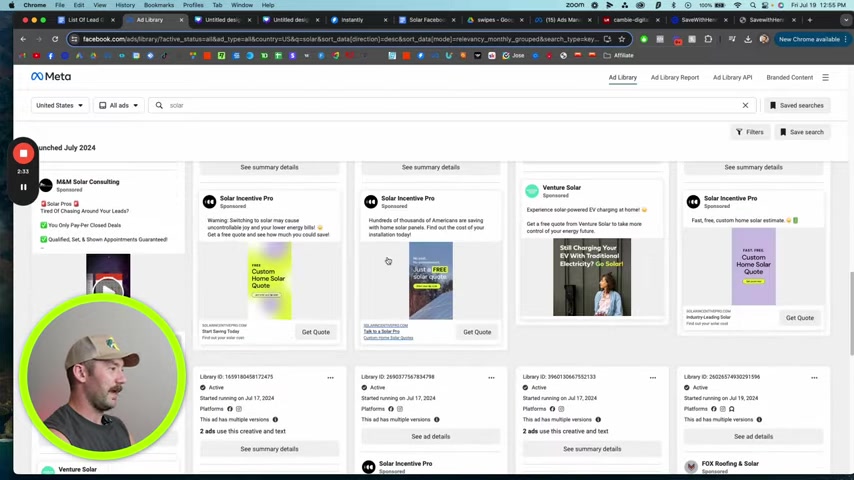Open the hamburger menu beside Branded Content
Viewport: 854px width, 480px height.
click(x=825, y=77)
